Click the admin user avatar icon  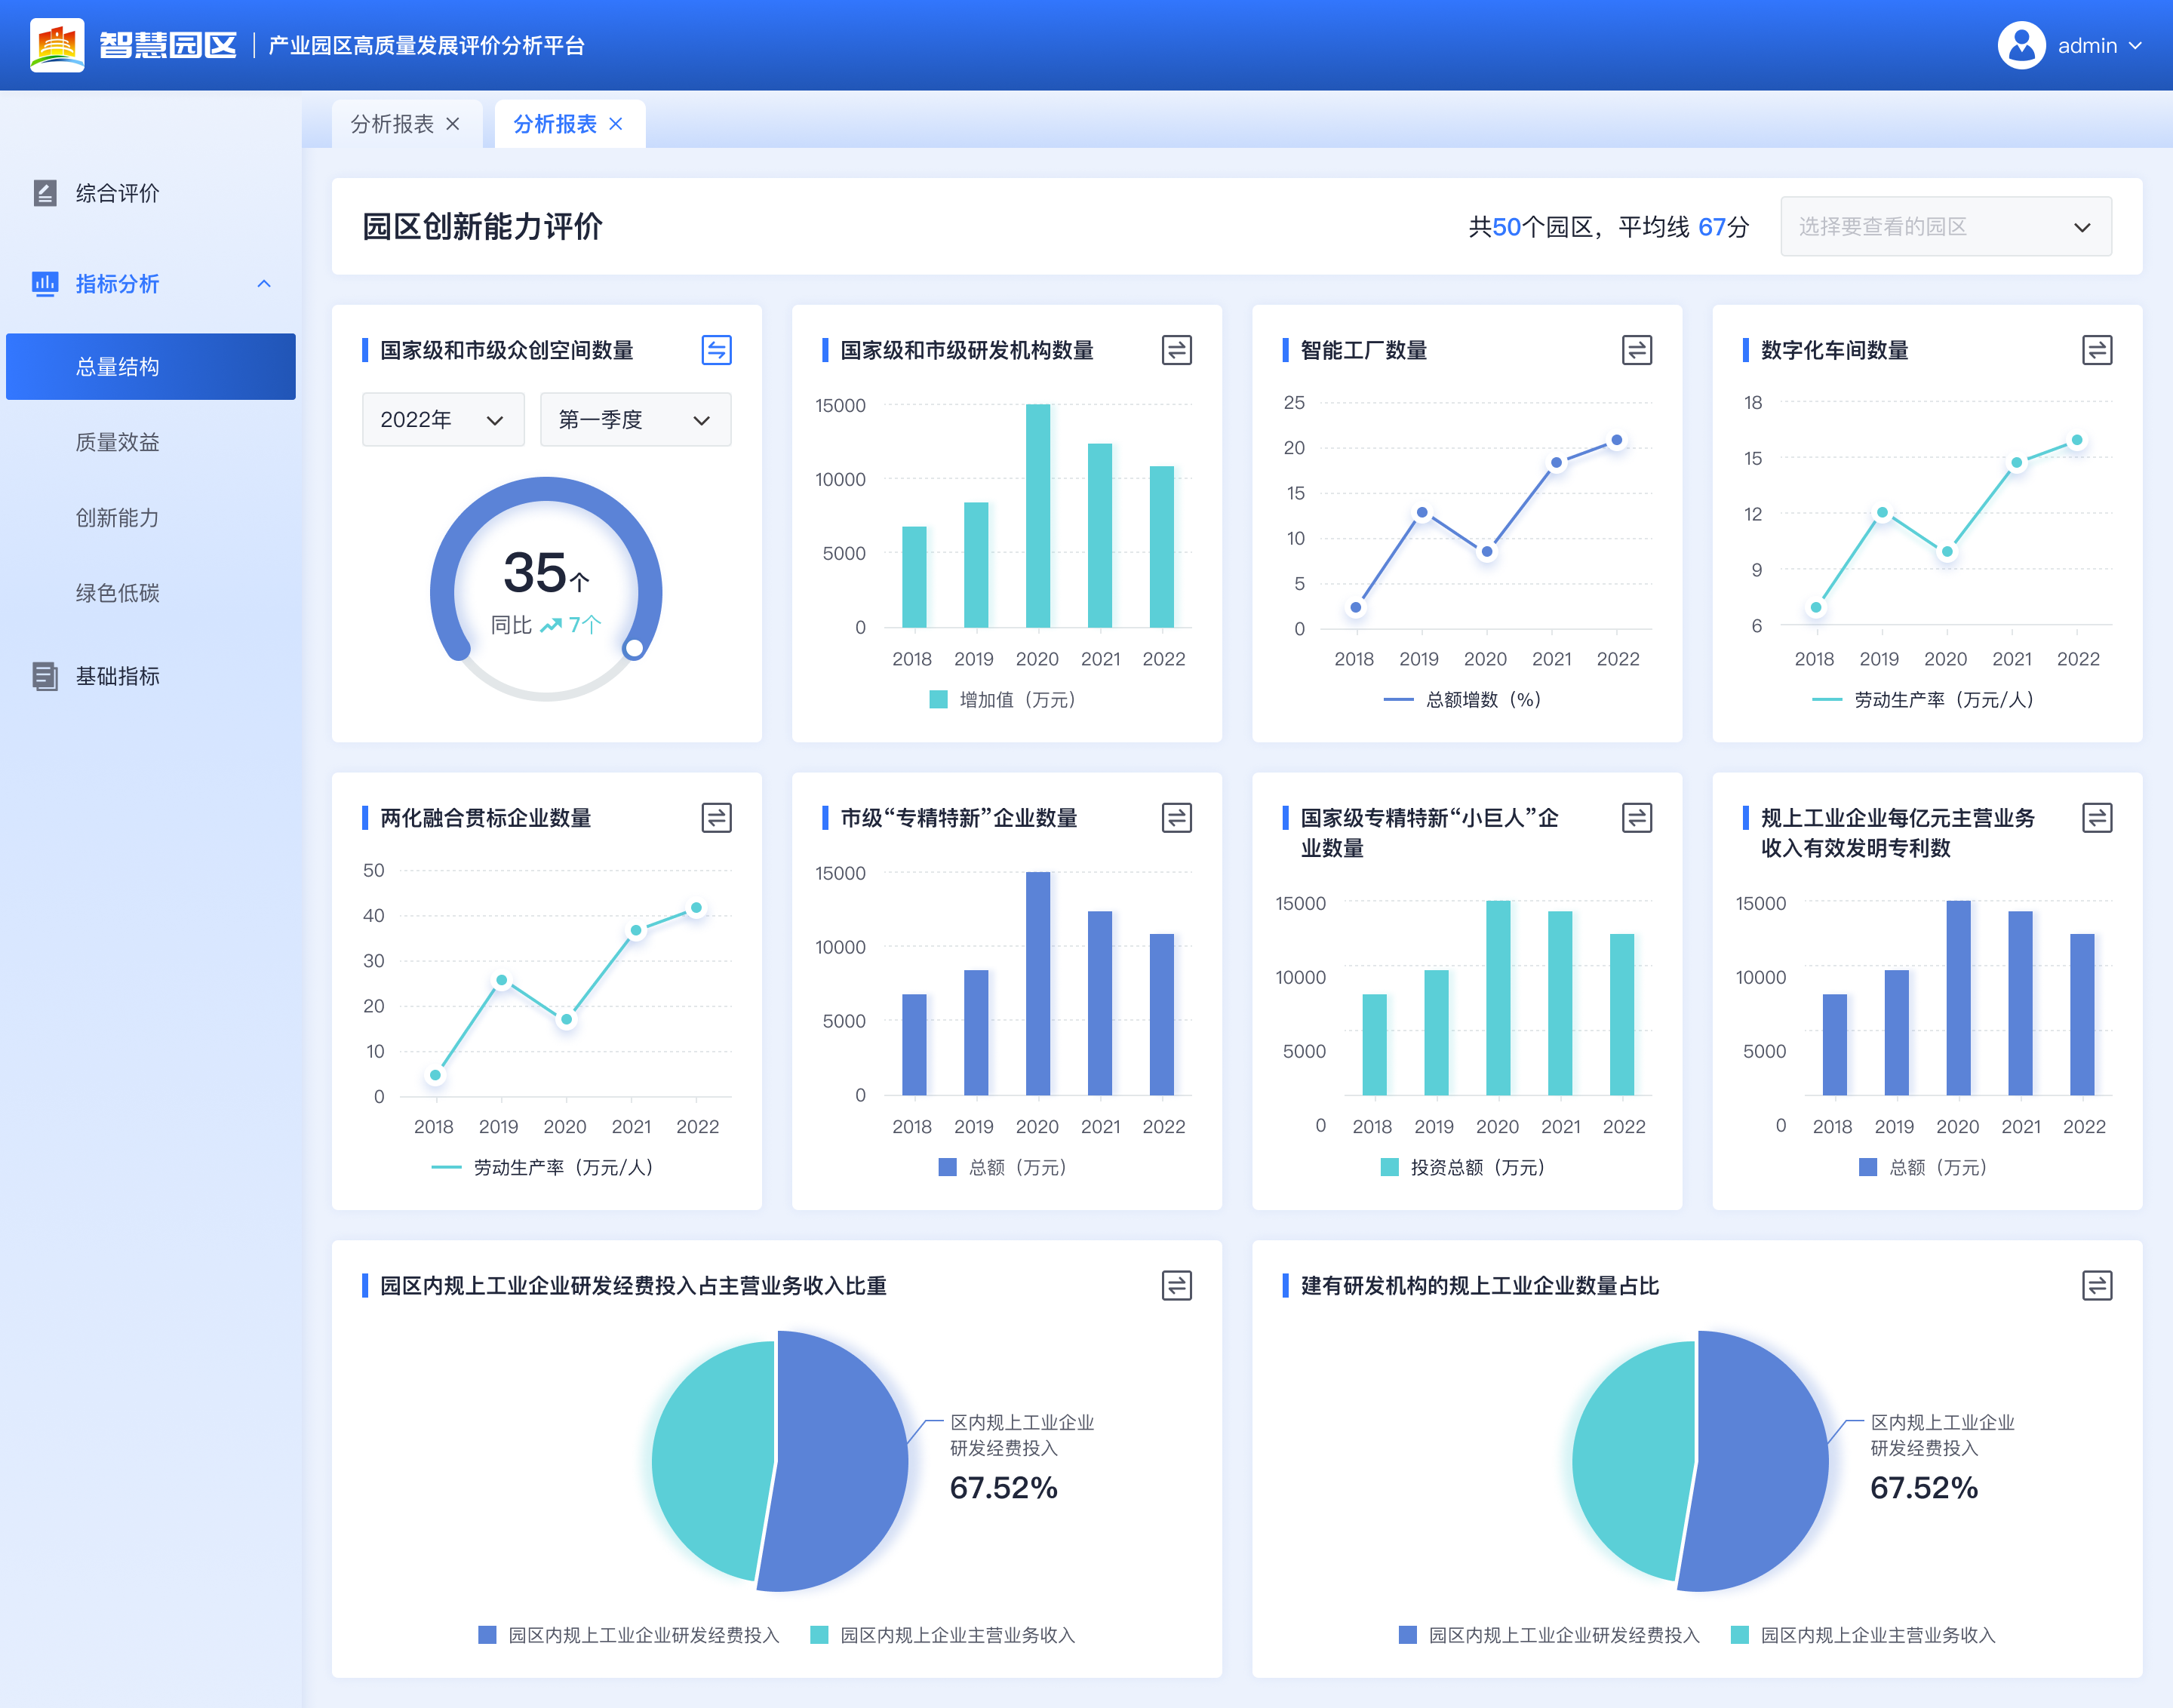pyautogui.click(x=2021, y=46)
